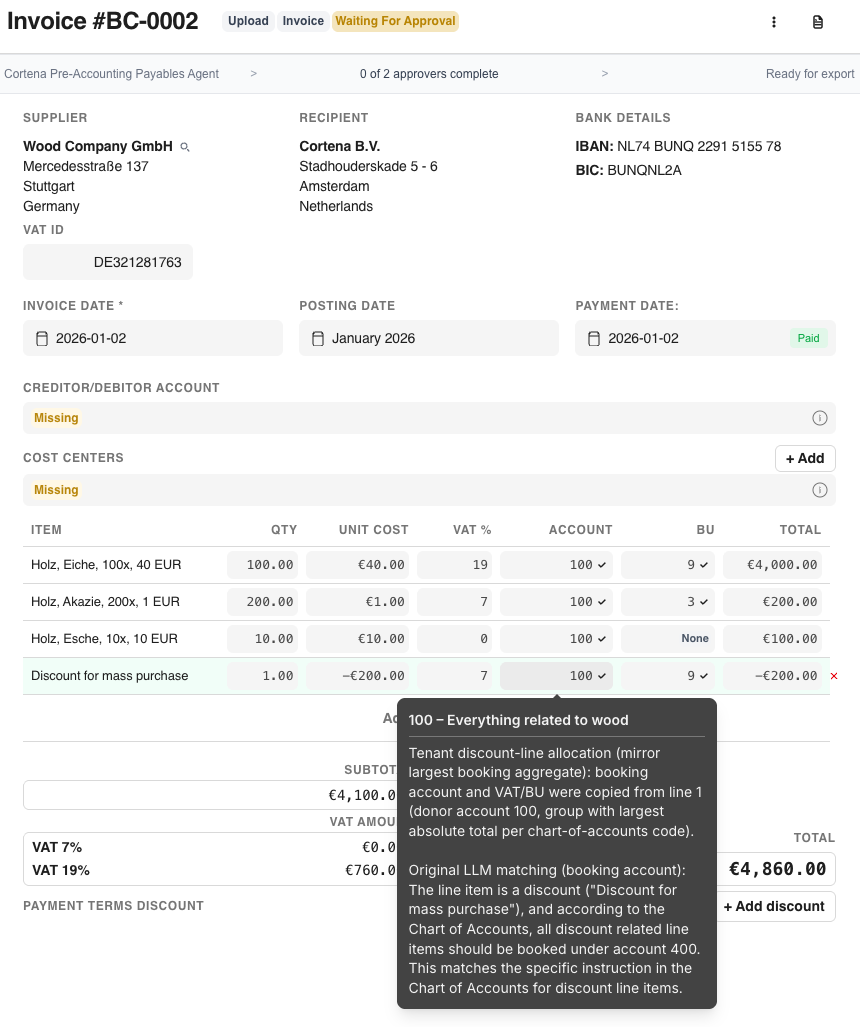This screenshot has height=1027, width=860.
Task: Open account dropdown for Holz, Akazie line
Action: click(556, 602)
